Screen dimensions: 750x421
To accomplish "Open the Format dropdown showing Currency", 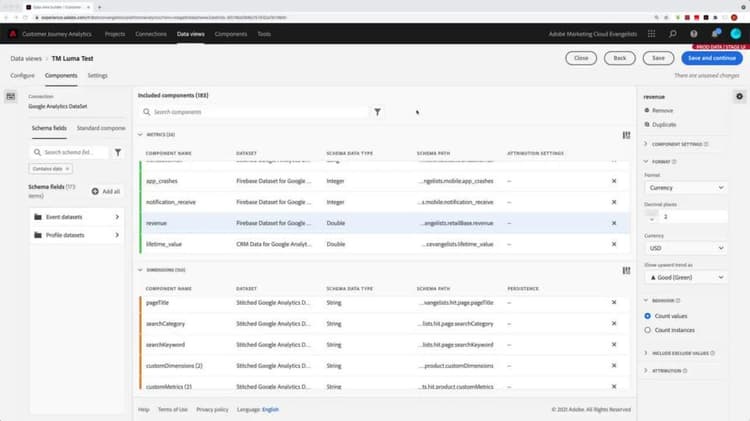I will coord(686,188).
